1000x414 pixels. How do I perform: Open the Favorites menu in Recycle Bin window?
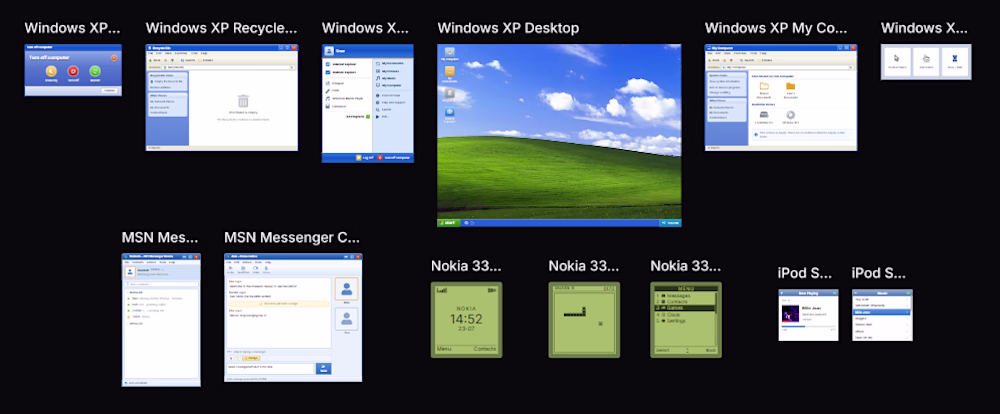pyautogui.click(x=181, y=53)
